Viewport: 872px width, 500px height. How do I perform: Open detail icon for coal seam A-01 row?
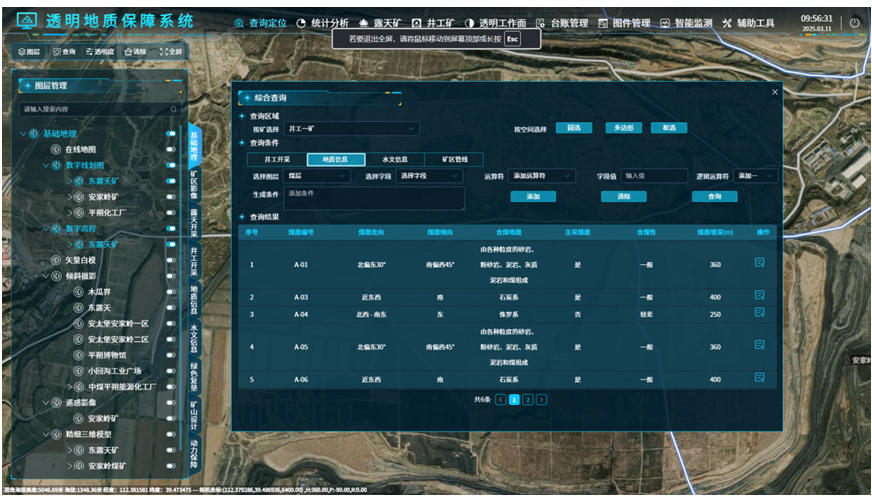pos(760,263)
